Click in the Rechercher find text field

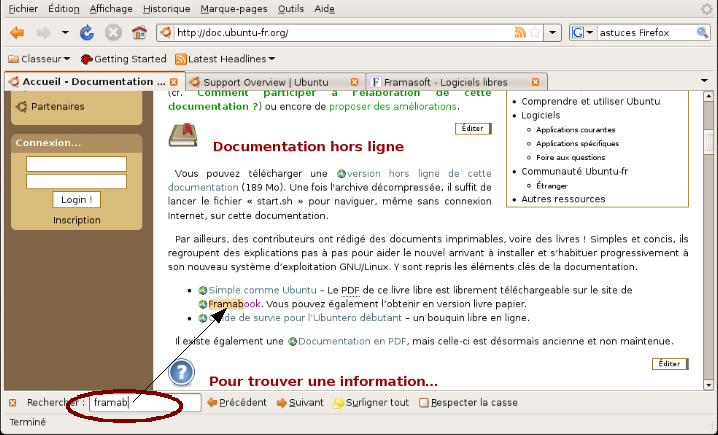click(x=145, y=403)
